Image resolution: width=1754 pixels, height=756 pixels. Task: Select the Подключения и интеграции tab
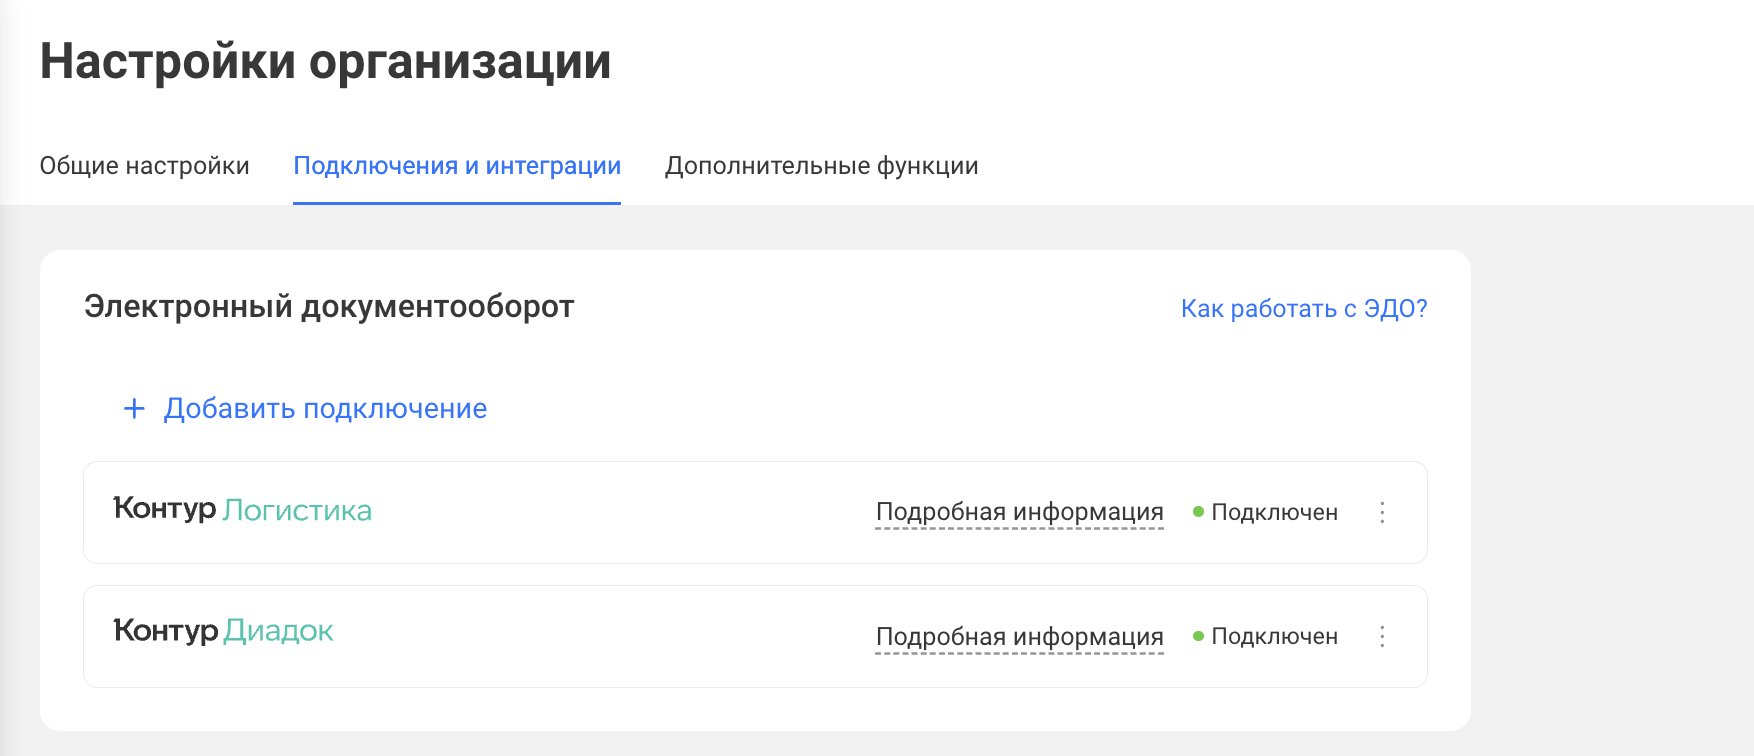(457, 166)
